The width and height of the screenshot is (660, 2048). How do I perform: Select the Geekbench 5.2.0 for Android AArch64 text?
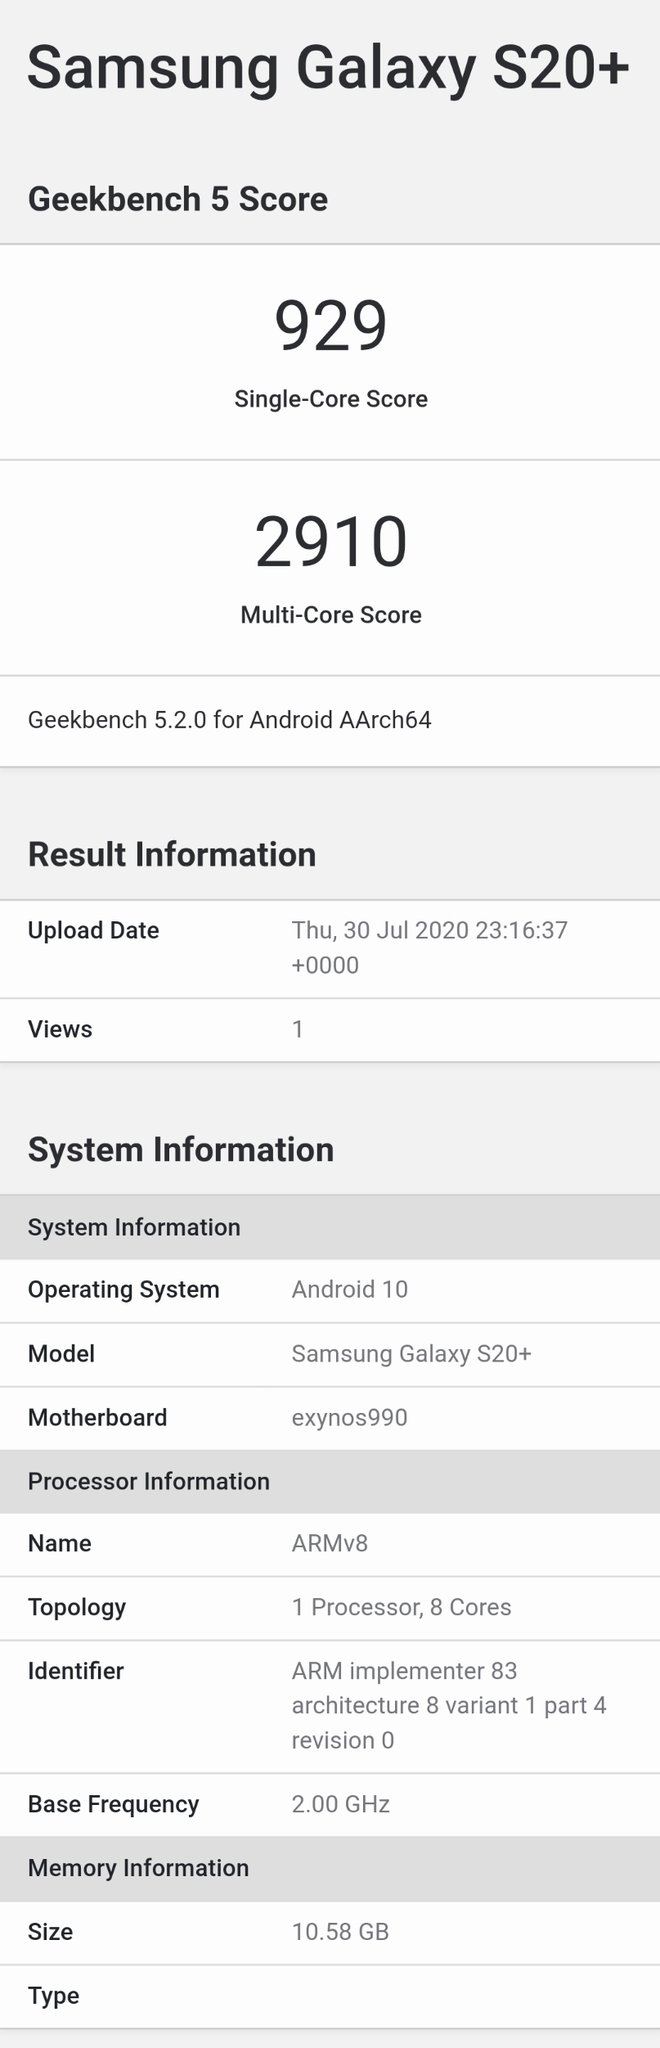(229, 720)
